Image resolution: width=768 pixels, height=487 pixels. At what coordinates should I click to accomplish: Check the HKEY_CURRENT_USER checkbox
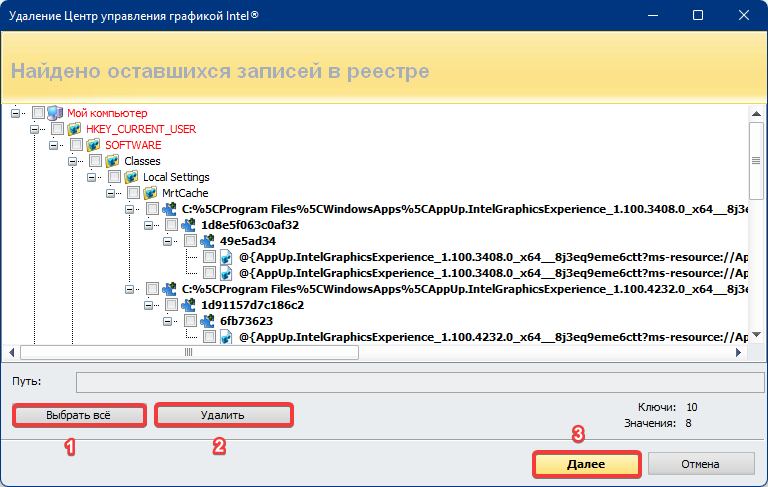pos(57,129)
